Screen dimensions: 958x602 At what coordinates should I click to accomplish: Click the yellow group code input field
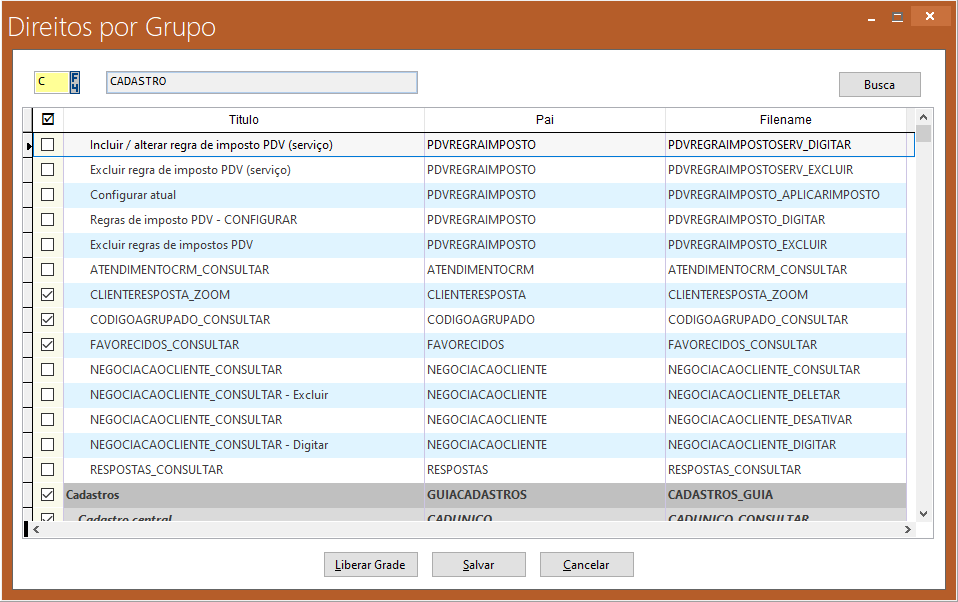51,82
